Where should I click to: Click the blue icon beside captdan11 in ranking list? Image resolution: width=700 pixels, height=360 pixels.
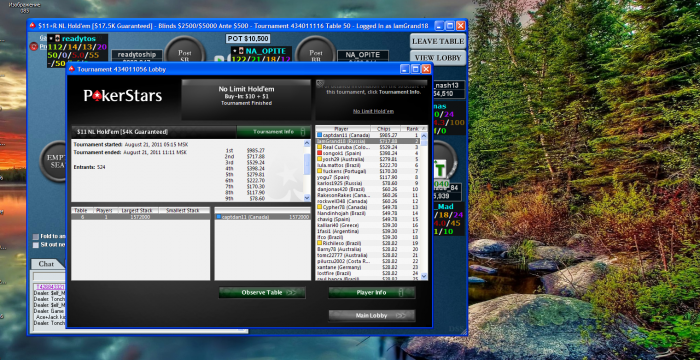click(x=319, y=135)
